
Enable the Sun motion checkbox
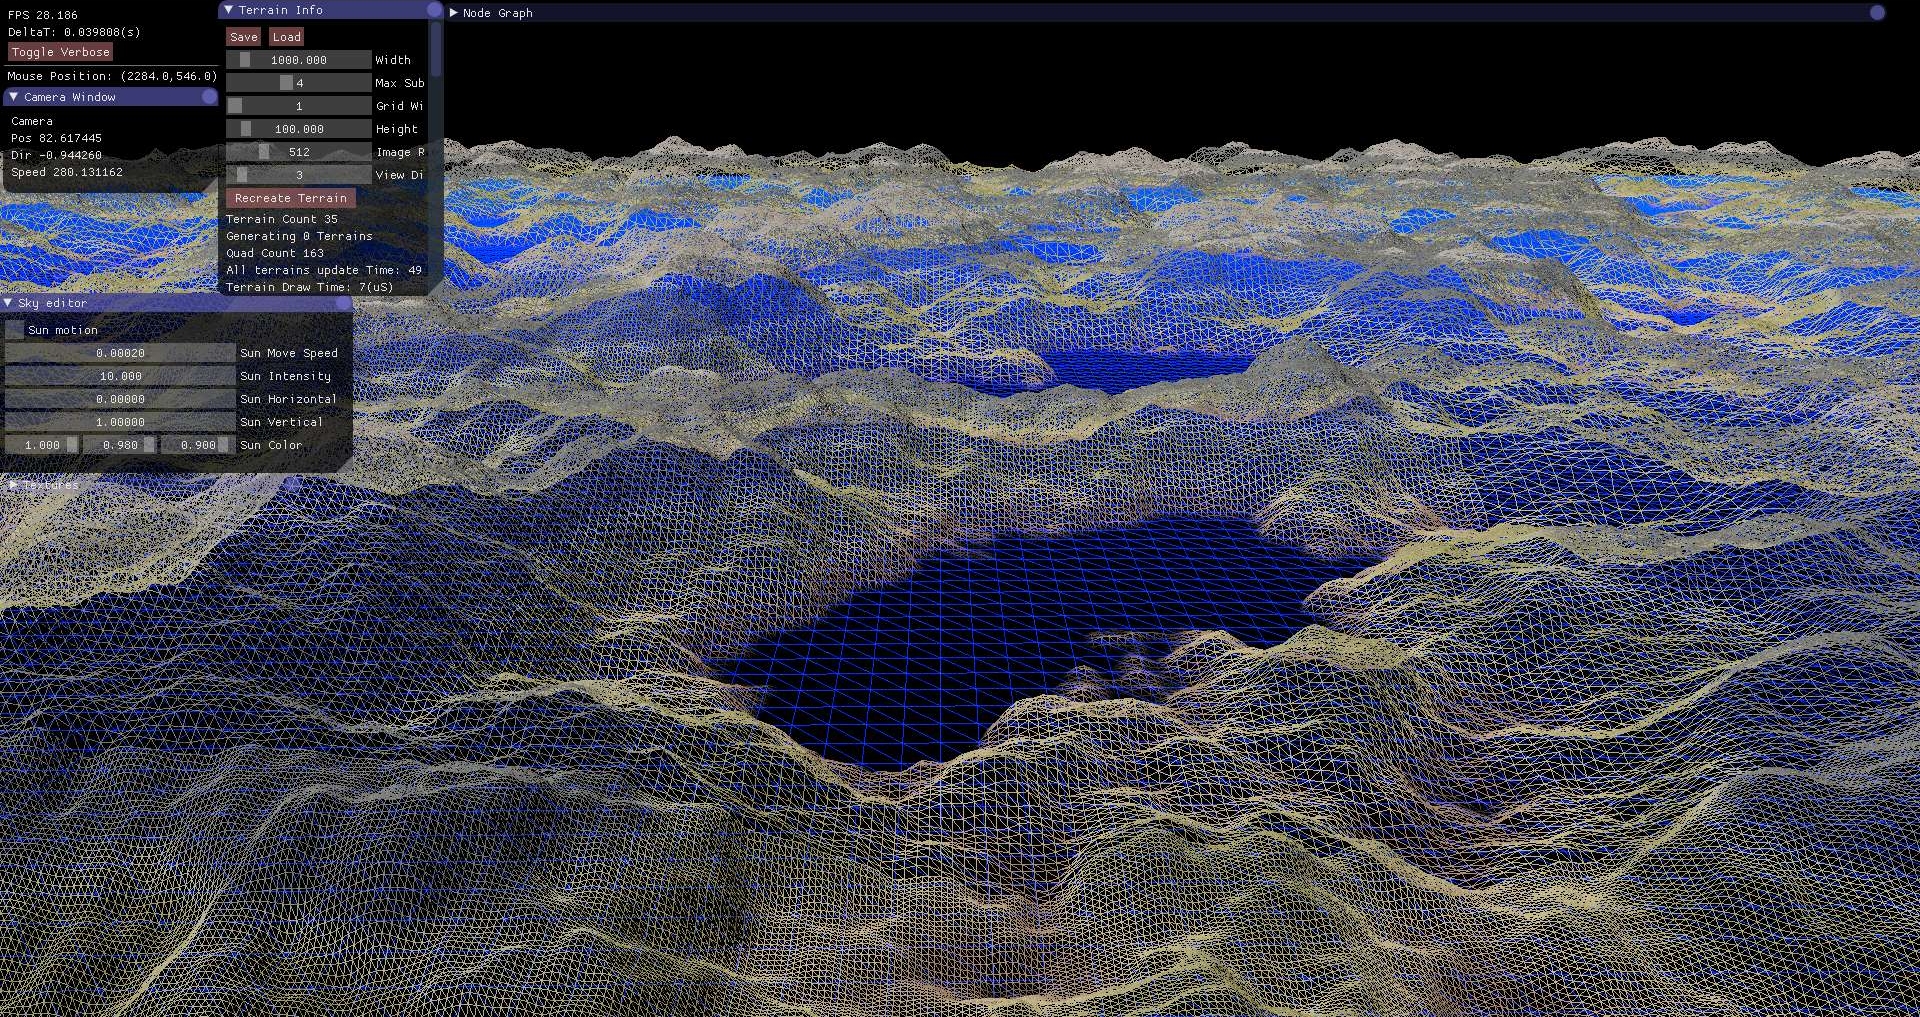point(14,330)
